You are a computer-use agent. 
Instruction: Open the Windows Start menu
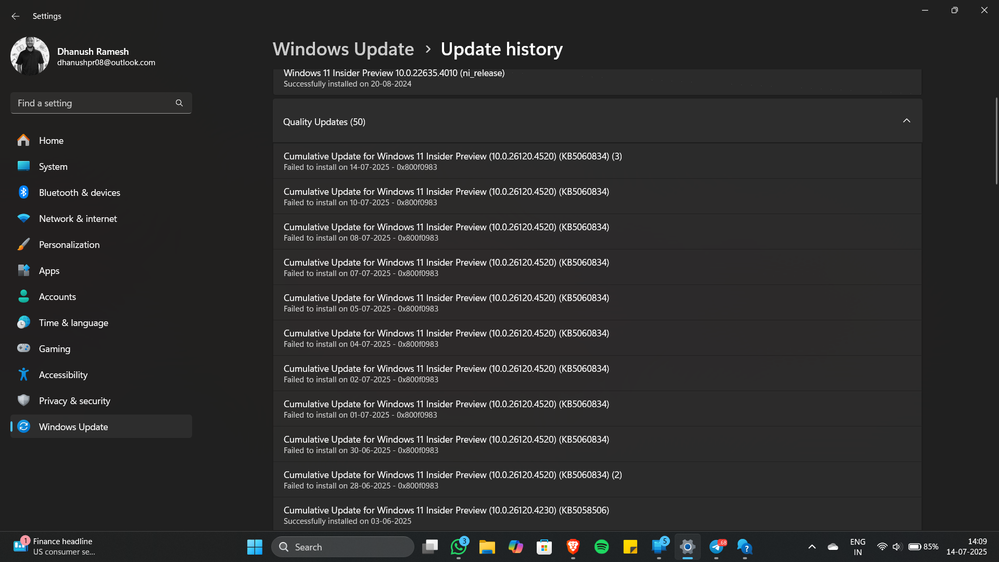pos(255,547)
